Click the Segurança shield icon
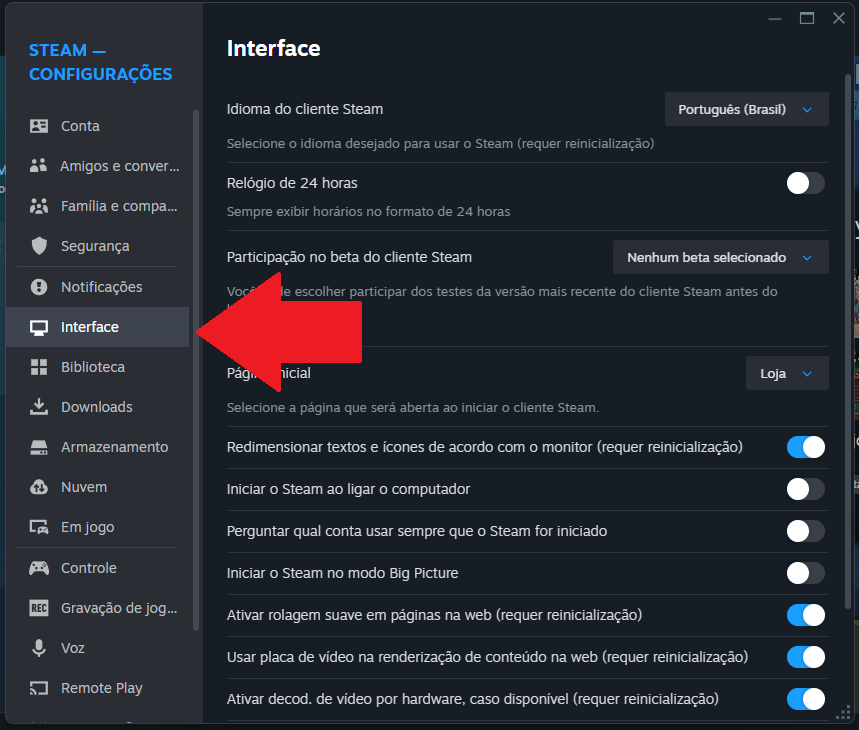The height and width of the screenshot is (730, 859). pyautogui.click(x=39, y=246)
